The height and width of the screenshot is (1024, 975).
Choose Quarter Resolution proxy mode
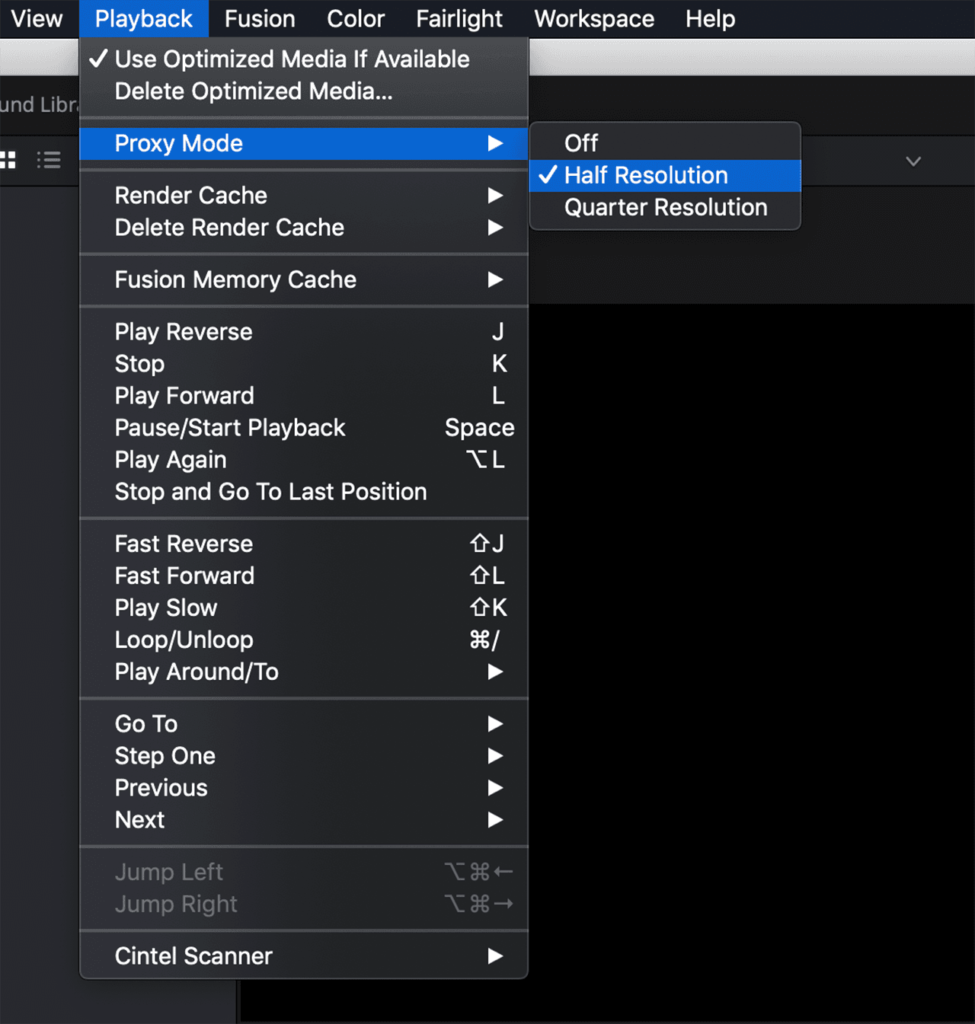(x=665, y=208)
